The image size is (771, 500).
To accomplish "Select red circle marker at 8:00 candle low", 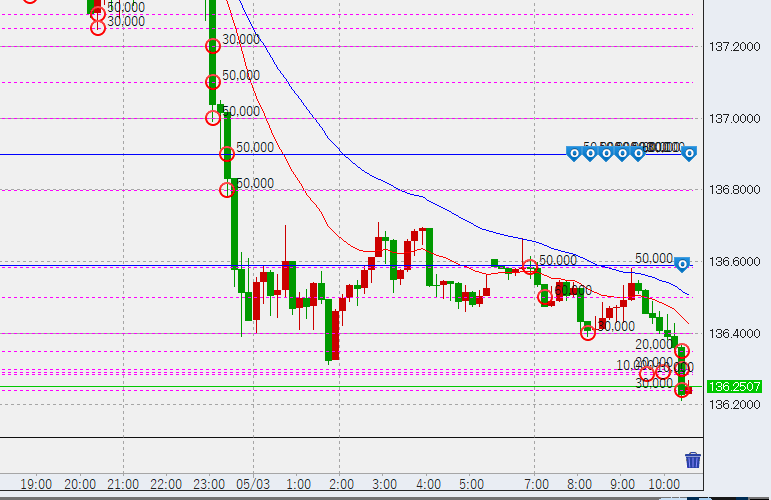I will (588, 332).
